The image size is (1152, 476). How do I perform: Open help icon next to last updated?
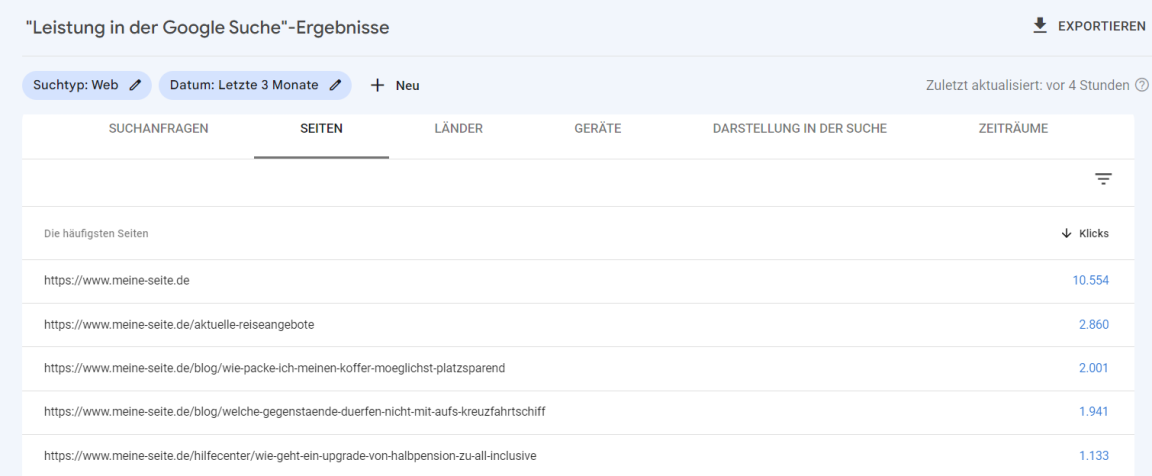tap(1141, 85)
